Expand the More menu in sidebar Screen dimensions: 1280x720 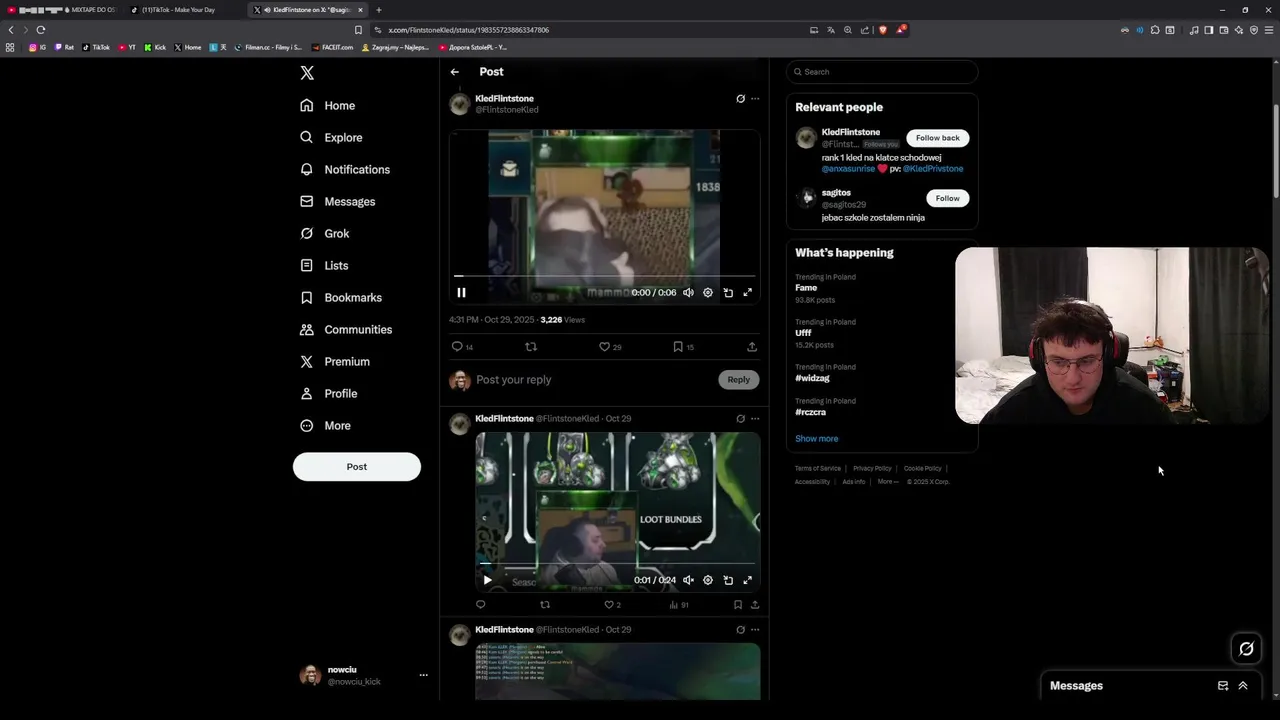(325, 425)
